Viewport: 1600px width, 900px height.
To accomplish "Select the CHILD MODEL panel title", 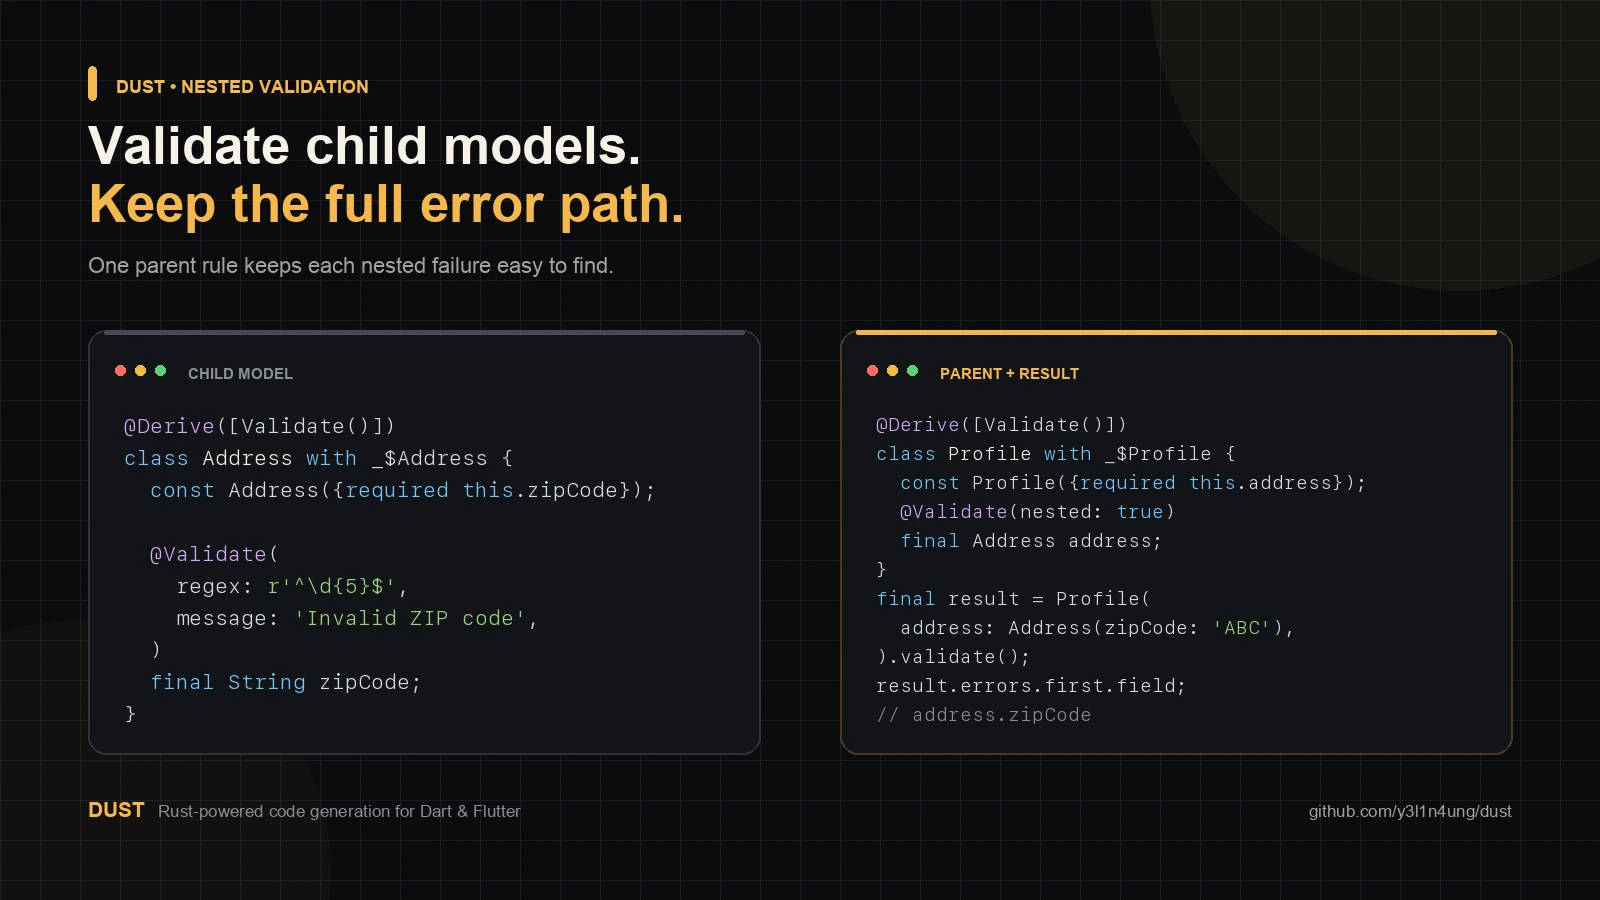I will point(240,373).
